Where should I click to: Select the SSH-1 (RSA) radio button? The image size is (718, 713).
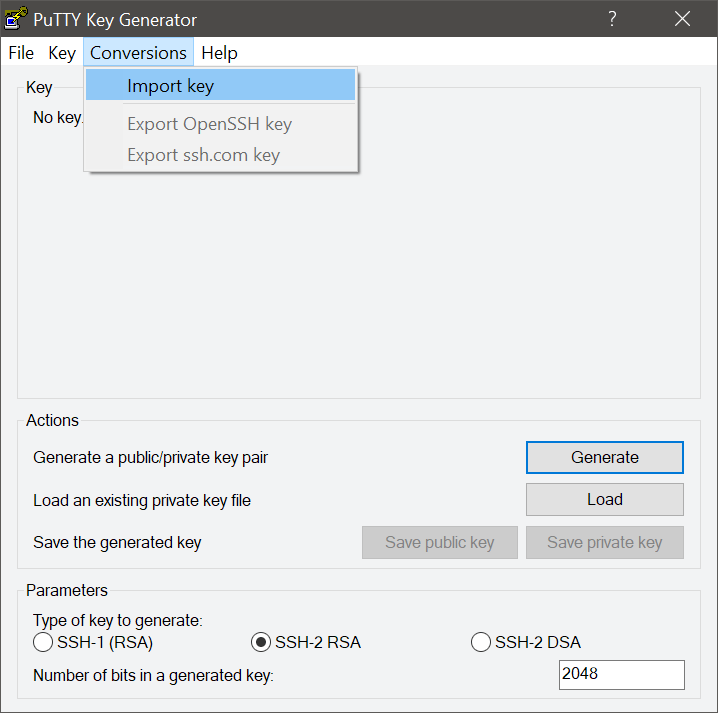point(43,642)
